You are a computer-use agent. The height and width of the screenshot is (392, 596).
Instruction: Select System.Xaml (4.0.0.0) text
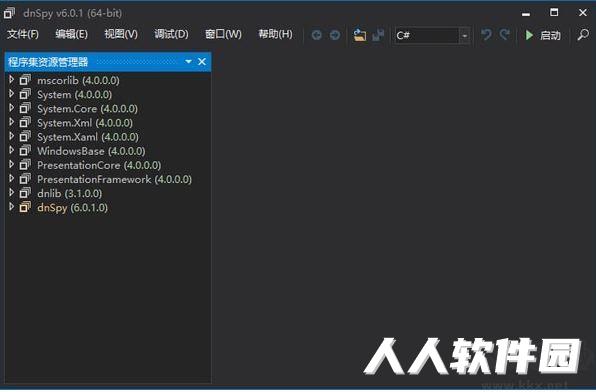point(88,137)
